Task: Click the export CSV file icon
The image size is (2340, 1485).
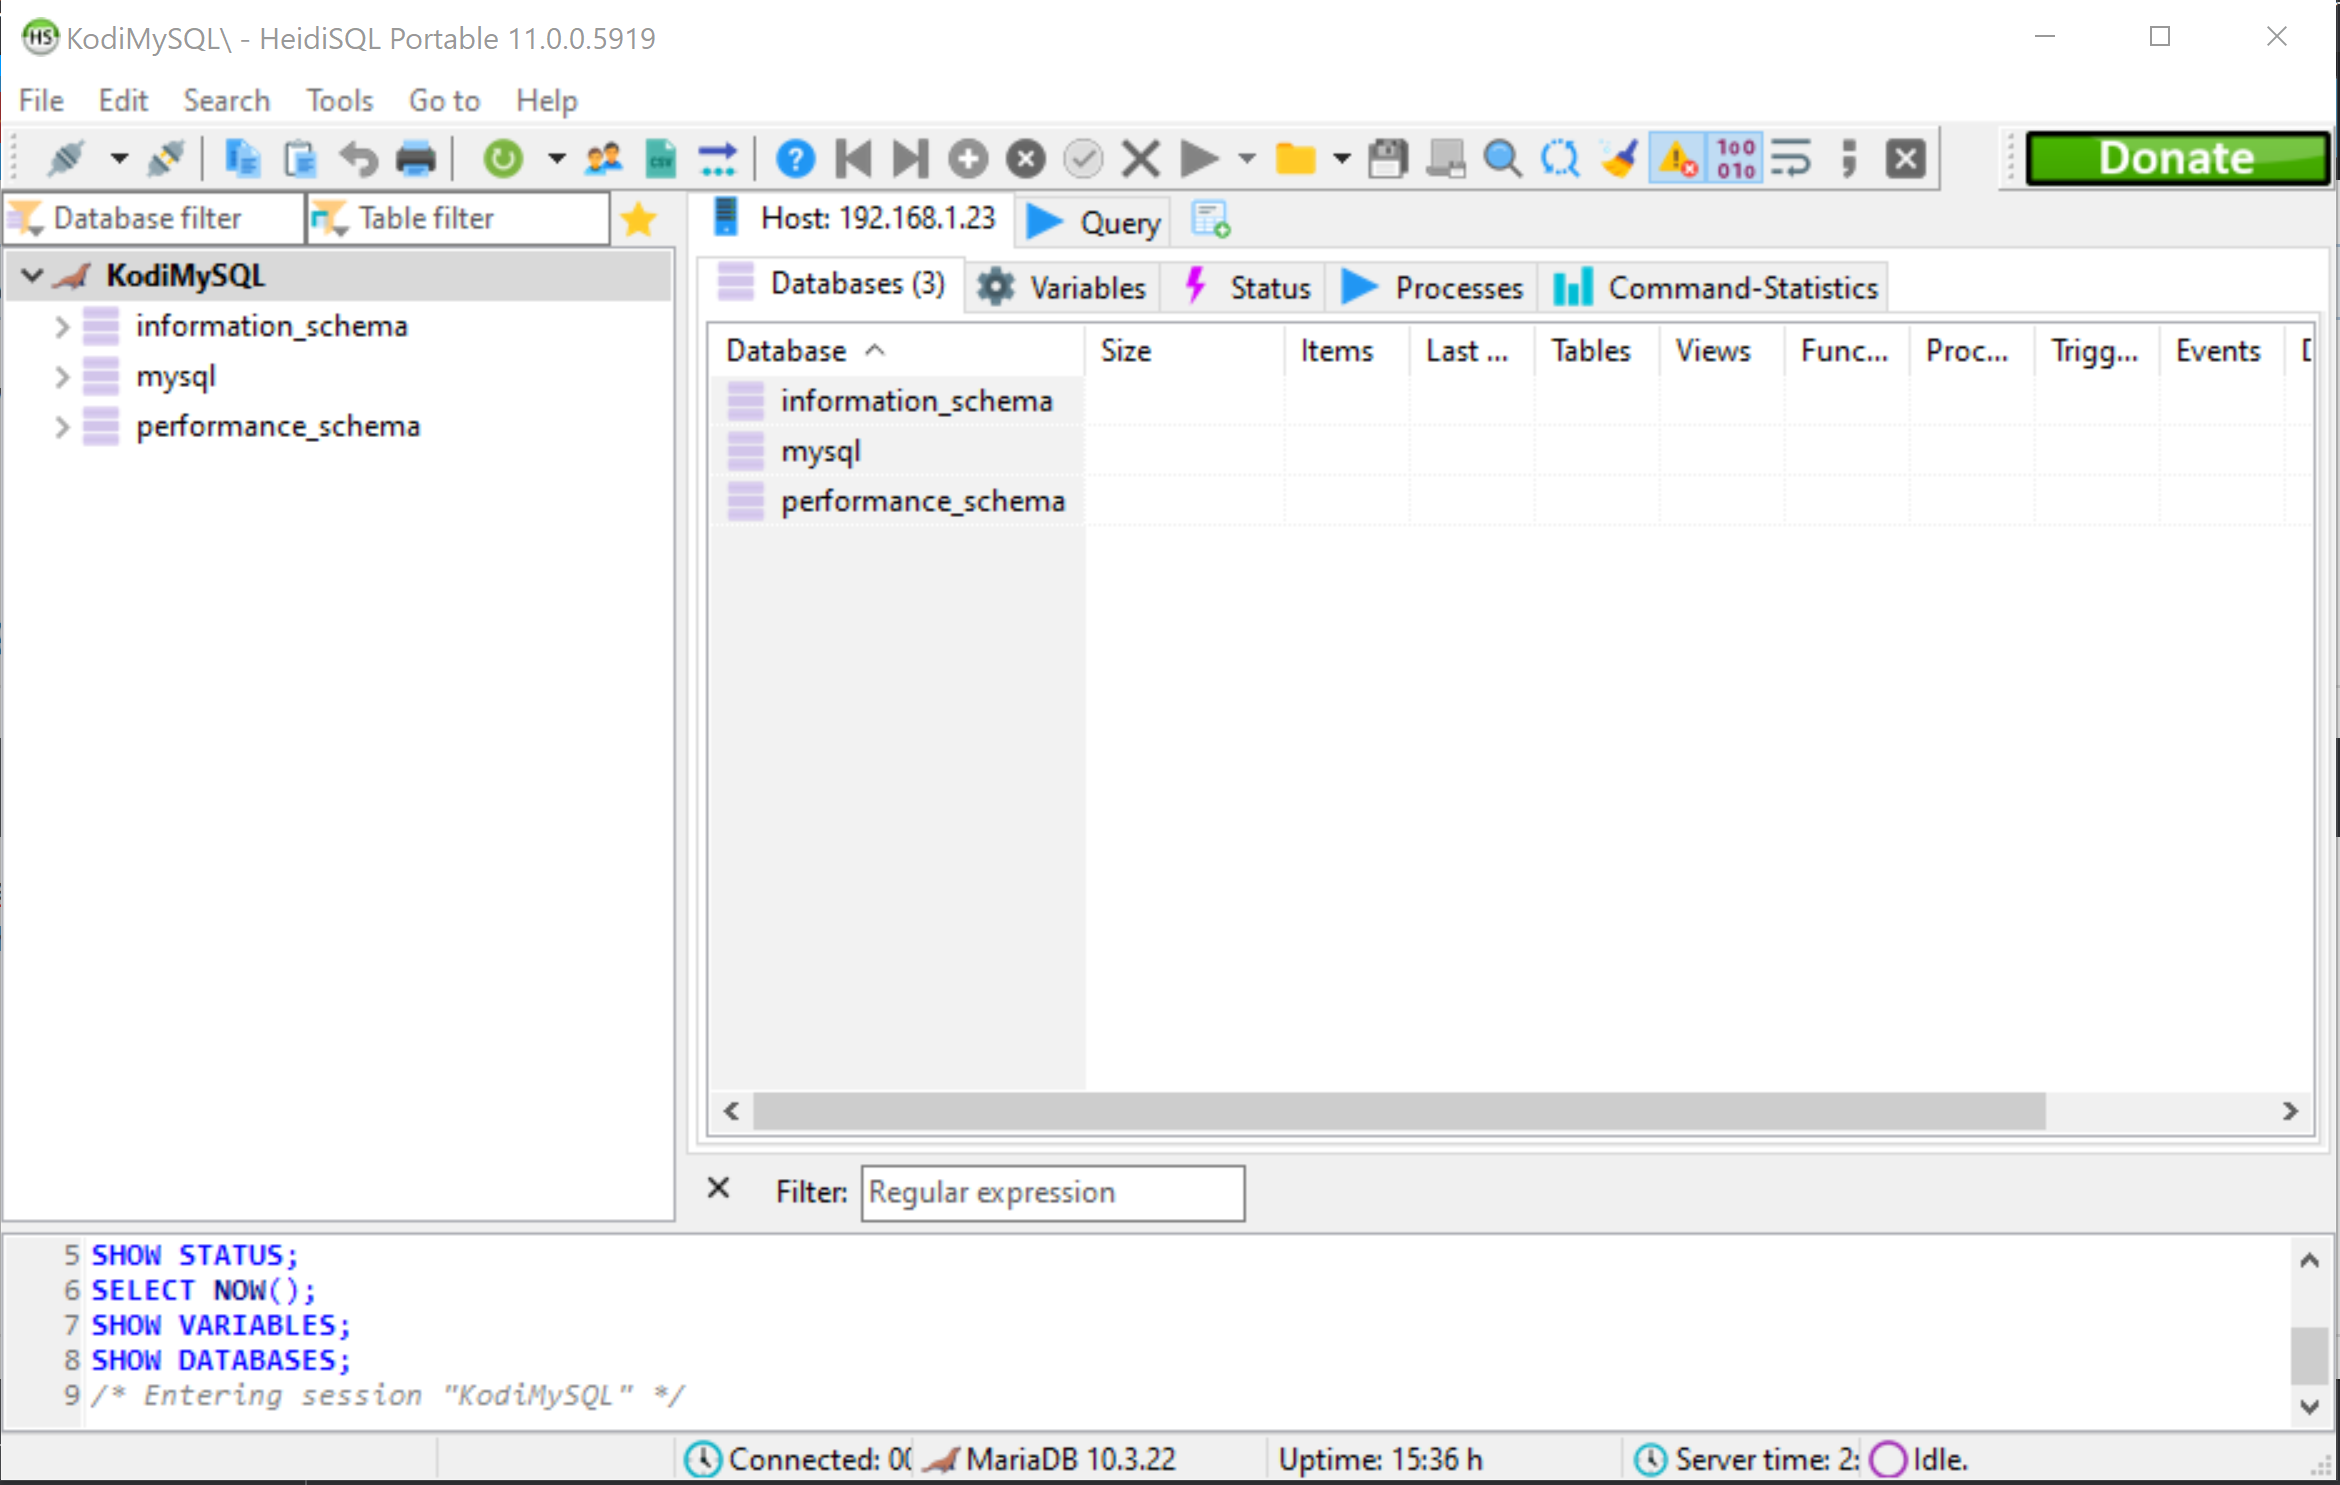Action: 661,159
